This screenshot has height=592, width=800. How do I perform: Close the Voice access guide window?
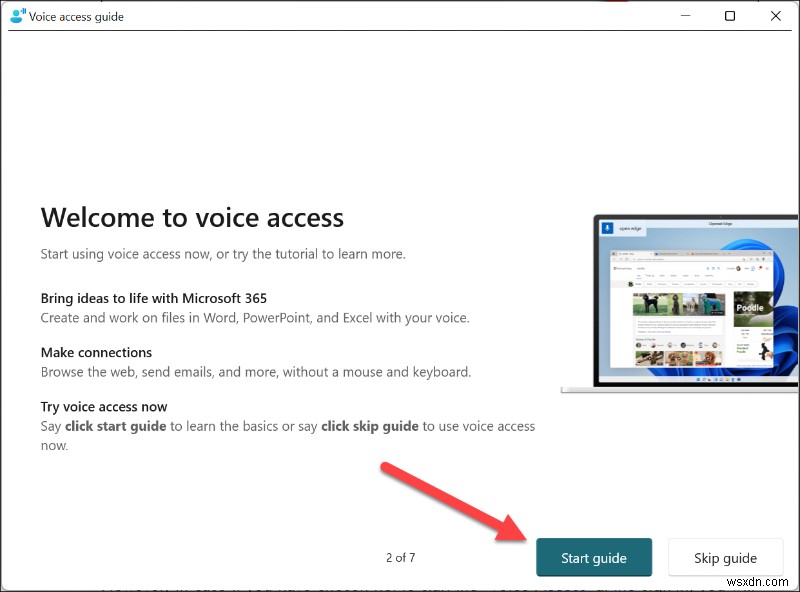(x=777, y=16)
